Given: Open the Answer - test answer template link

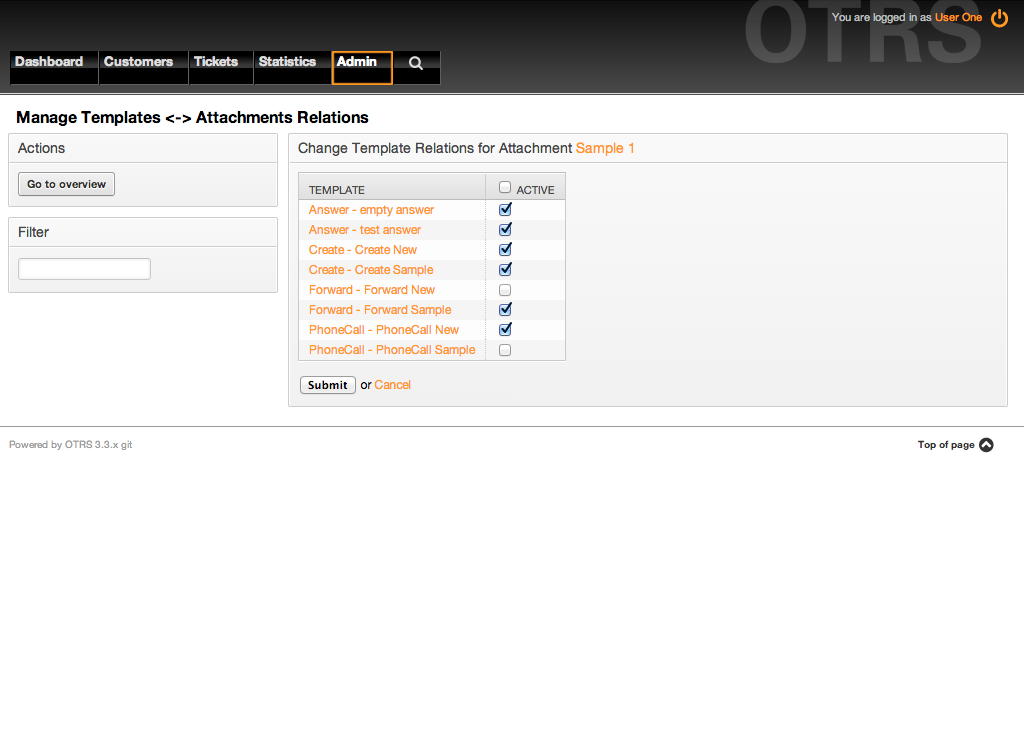Looking at the screenshot, I should pyautogui.click(x=364, y=230).
